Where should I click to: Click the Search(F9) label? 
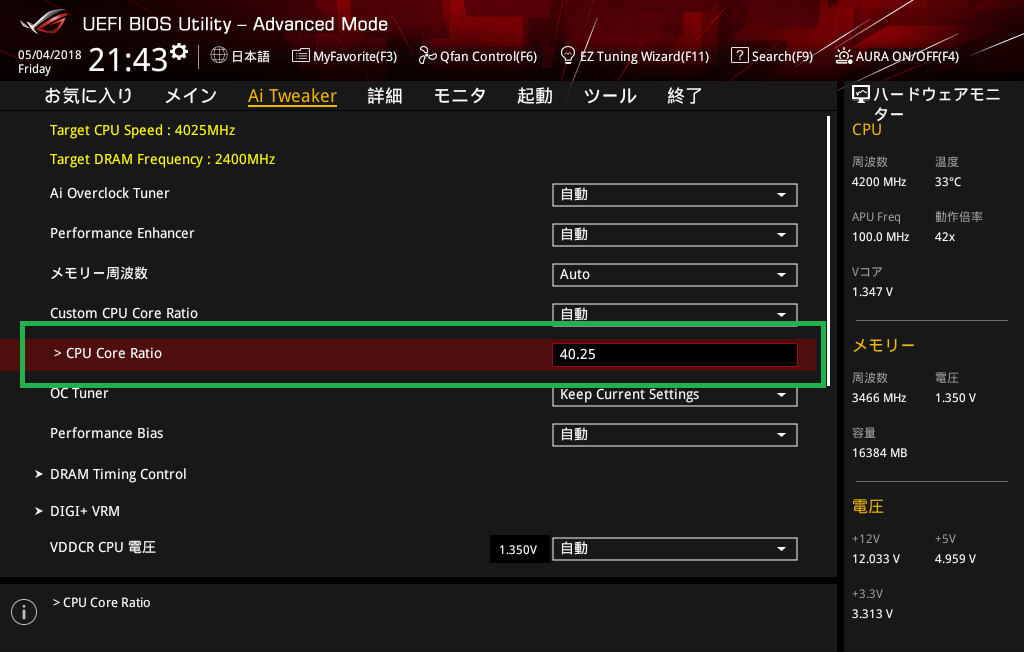coord(782,56)
